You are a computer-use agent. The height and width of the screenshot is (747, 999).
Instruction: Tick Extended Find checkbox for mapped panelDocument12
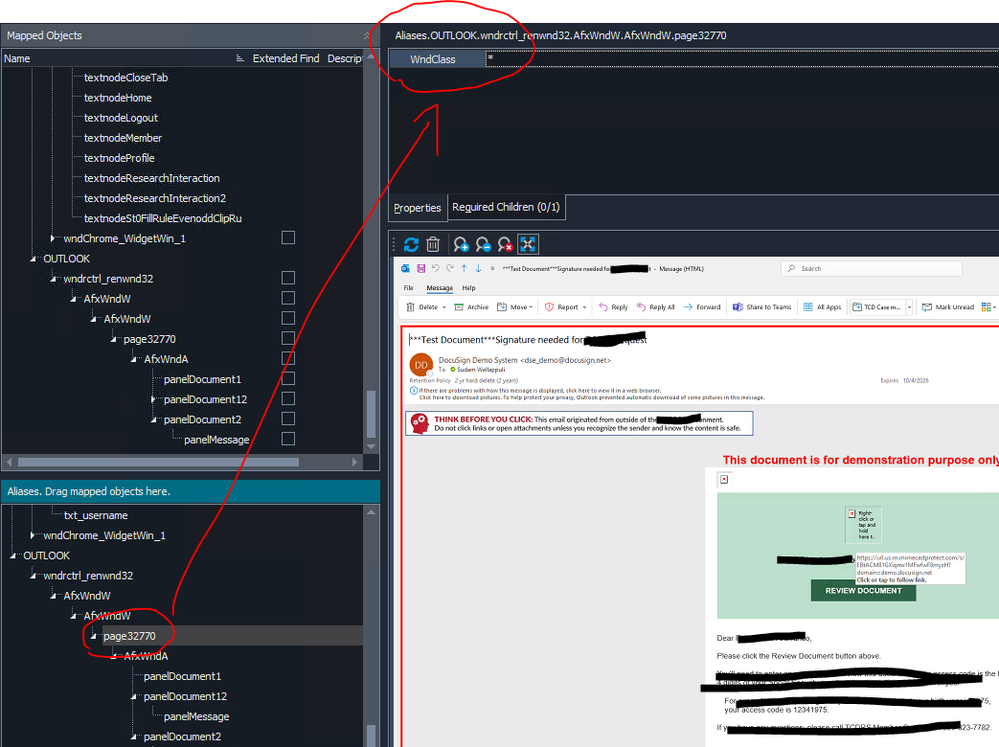(288, 399)
